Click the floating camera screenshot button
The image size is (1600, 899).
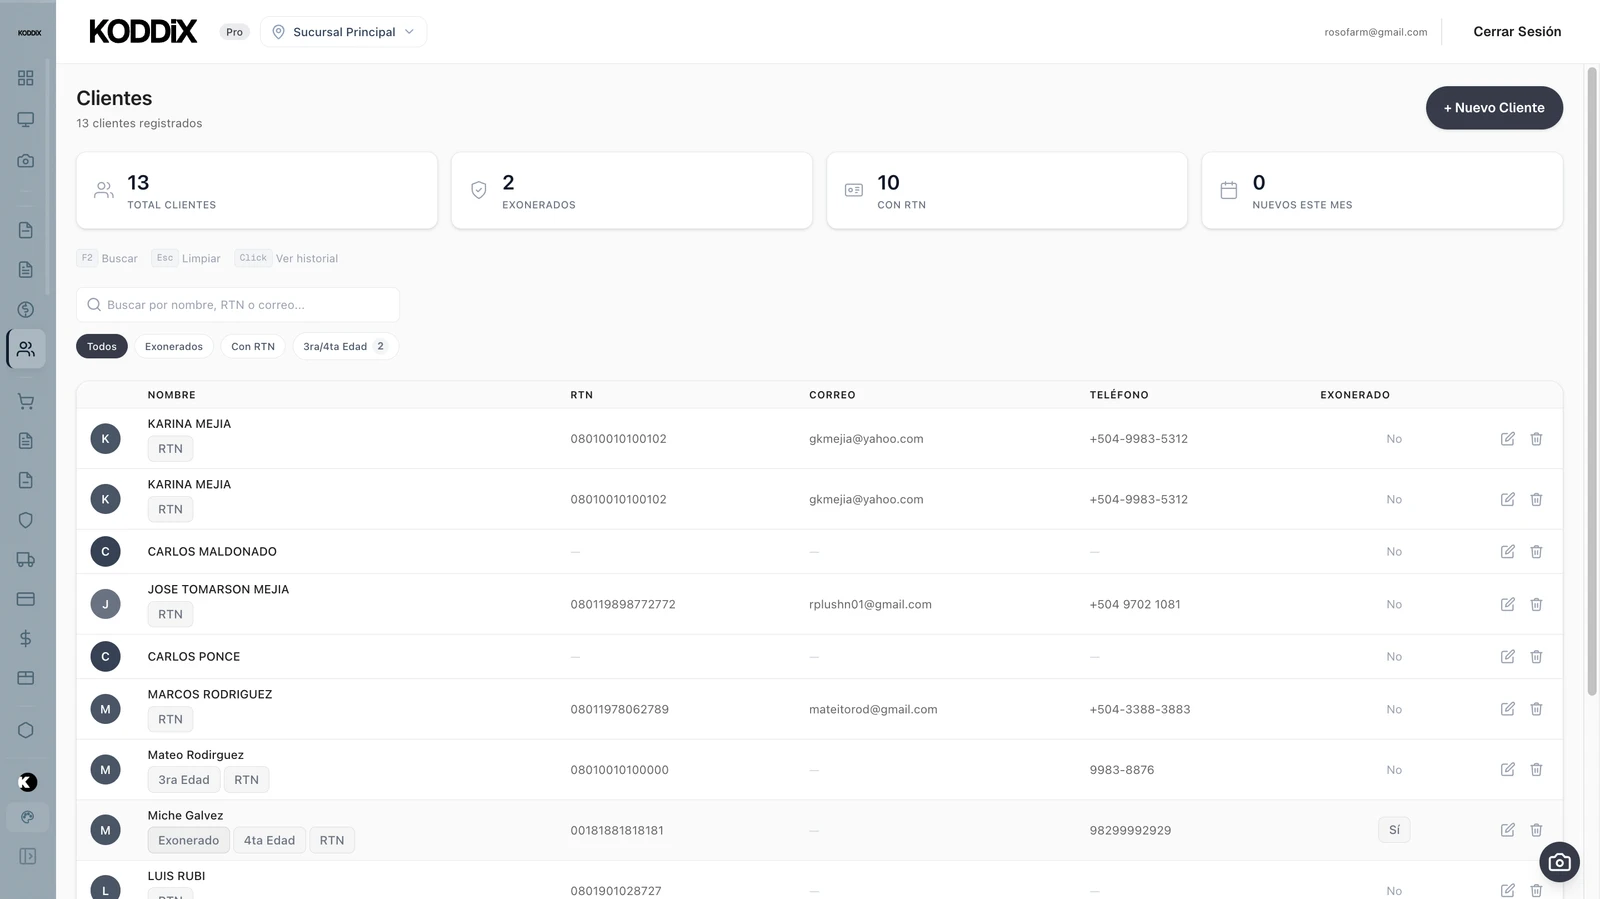point(1559,862)
